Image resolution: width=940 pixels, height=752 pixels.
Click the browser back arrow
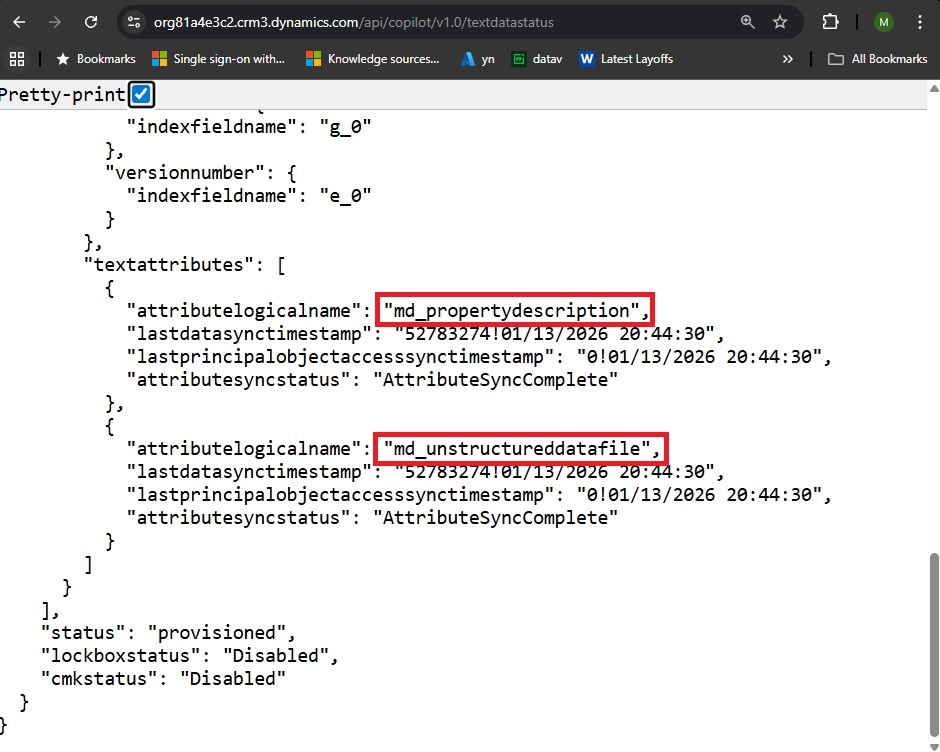coord(19,22)
